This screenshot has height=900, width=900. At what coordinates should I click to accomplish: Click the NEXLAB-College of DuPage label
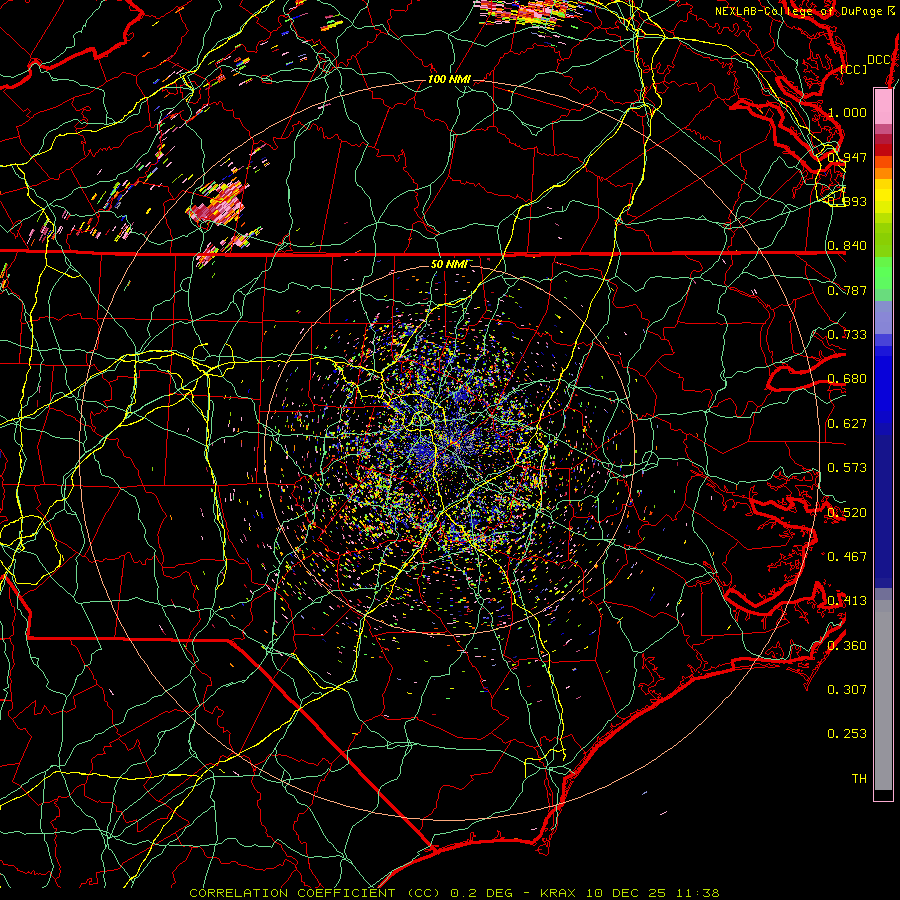800,11
